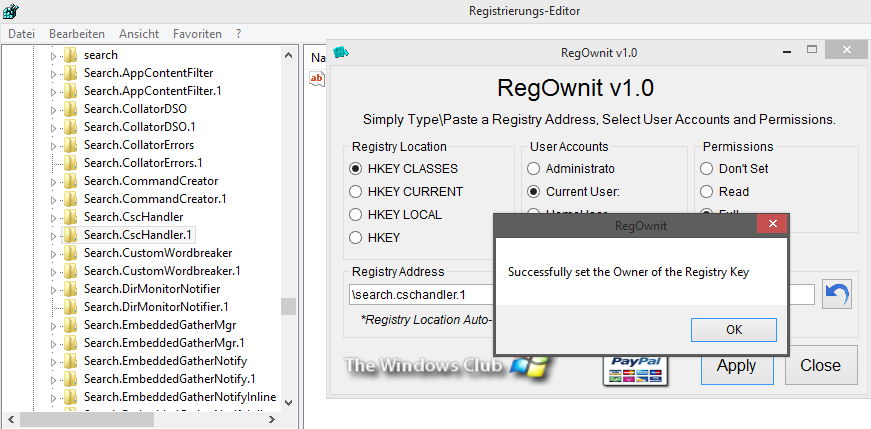Select HKEY CURRENT radio button
This screenshot has height=429, width=871.
pos(355,192)
